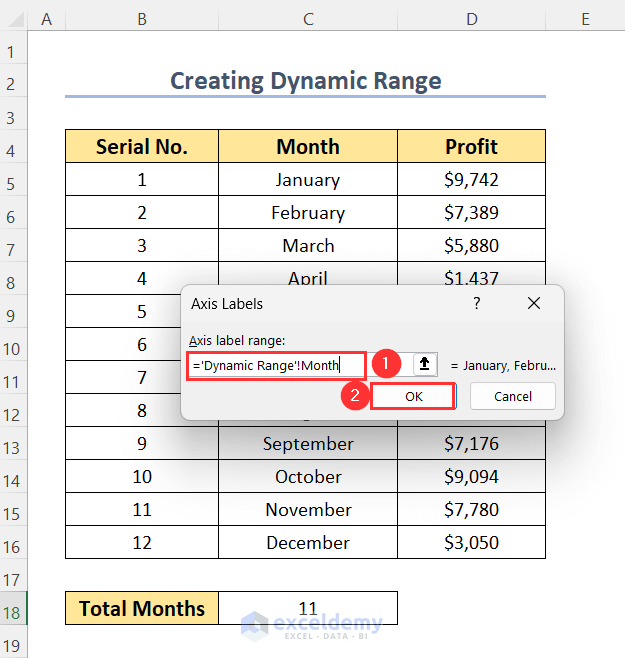Close the Axis Labels dialog
Screen dimensions: 625x658
point(534,303)
